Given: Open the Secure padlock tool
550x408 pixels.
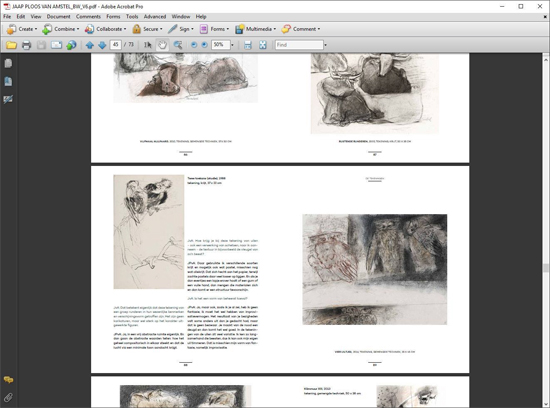Looking at the screenshot, I should [147, 29].
